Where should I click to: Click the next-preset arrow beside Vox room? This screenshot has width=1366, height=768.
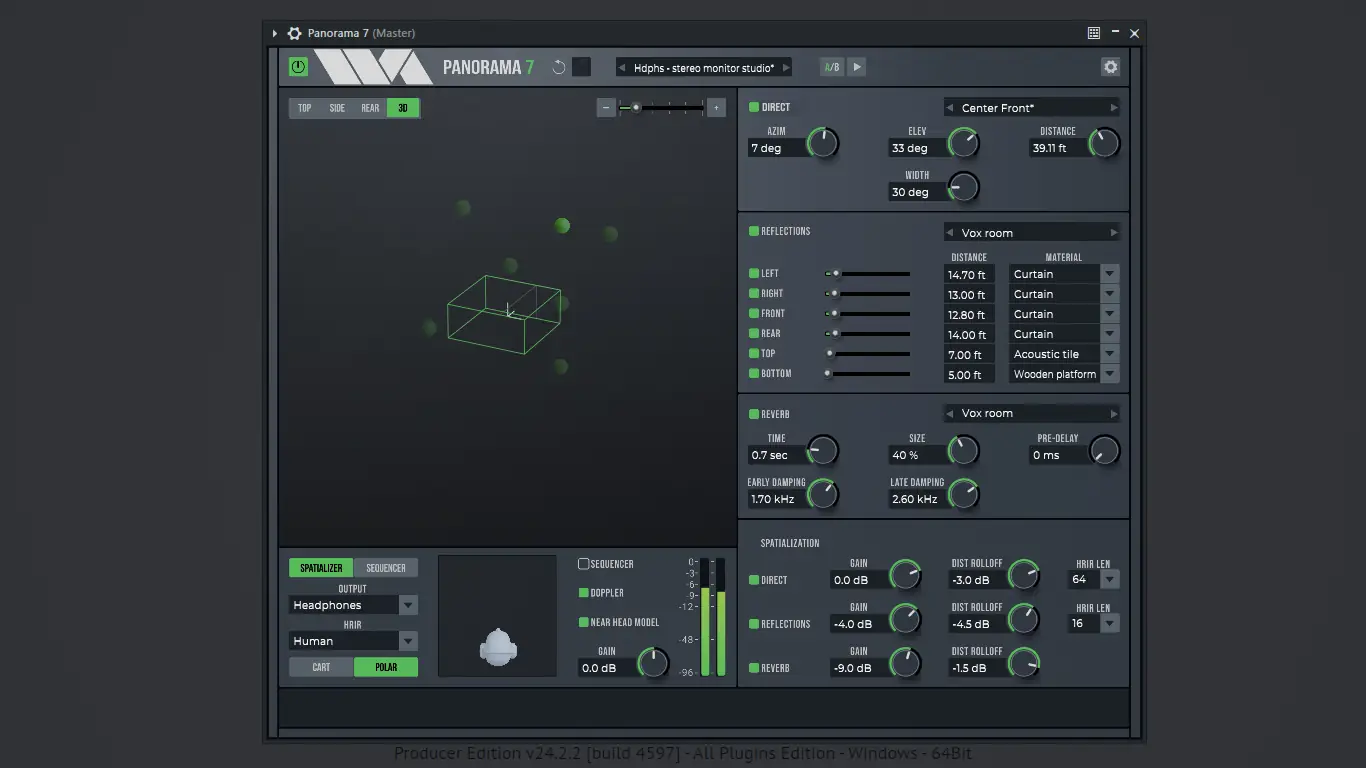pyautogui.click(x=1114, y=231)
